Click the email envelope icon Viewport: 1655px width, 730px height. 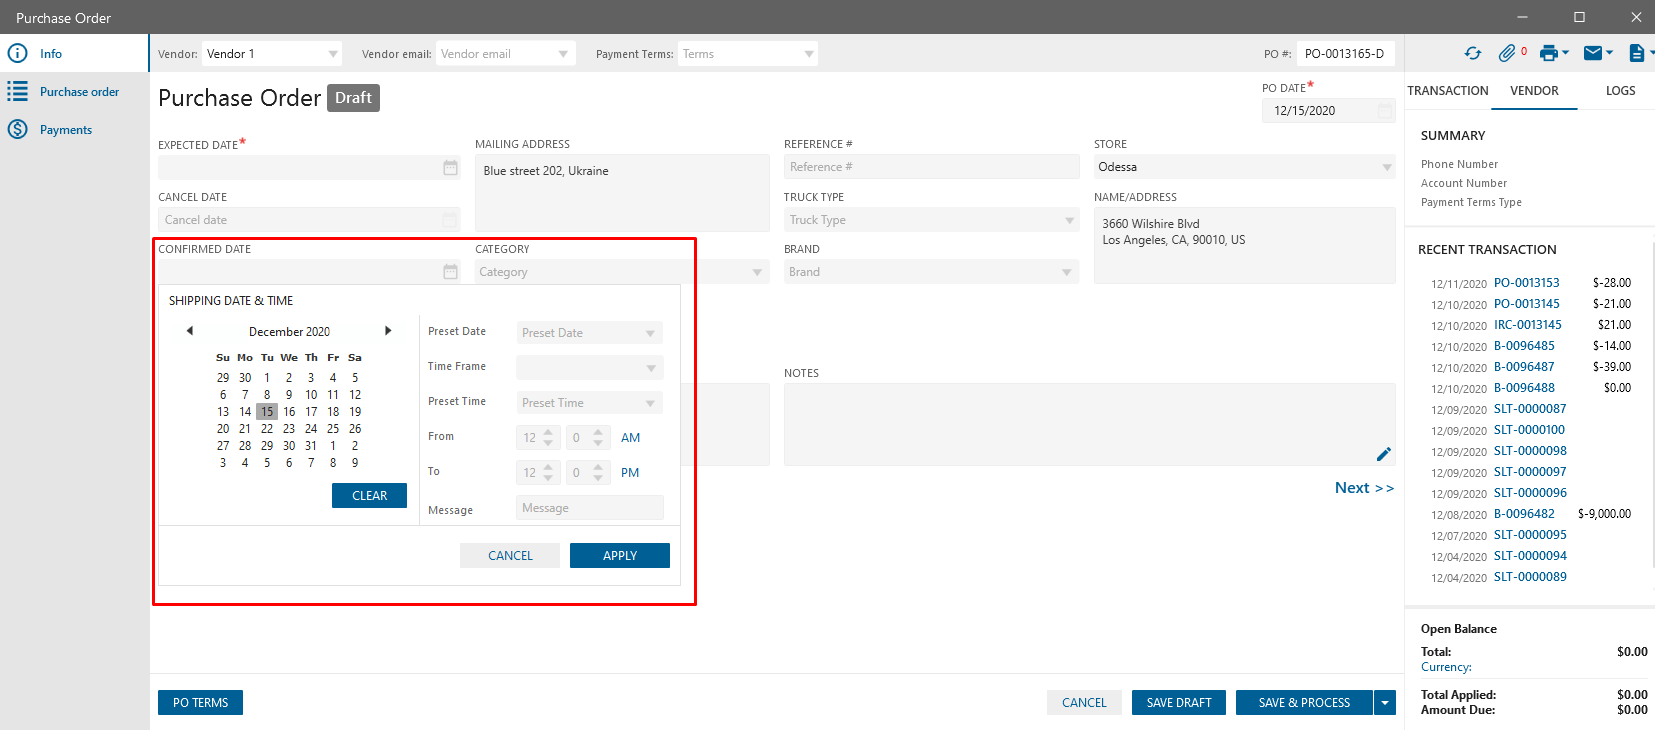[1593, 54]
